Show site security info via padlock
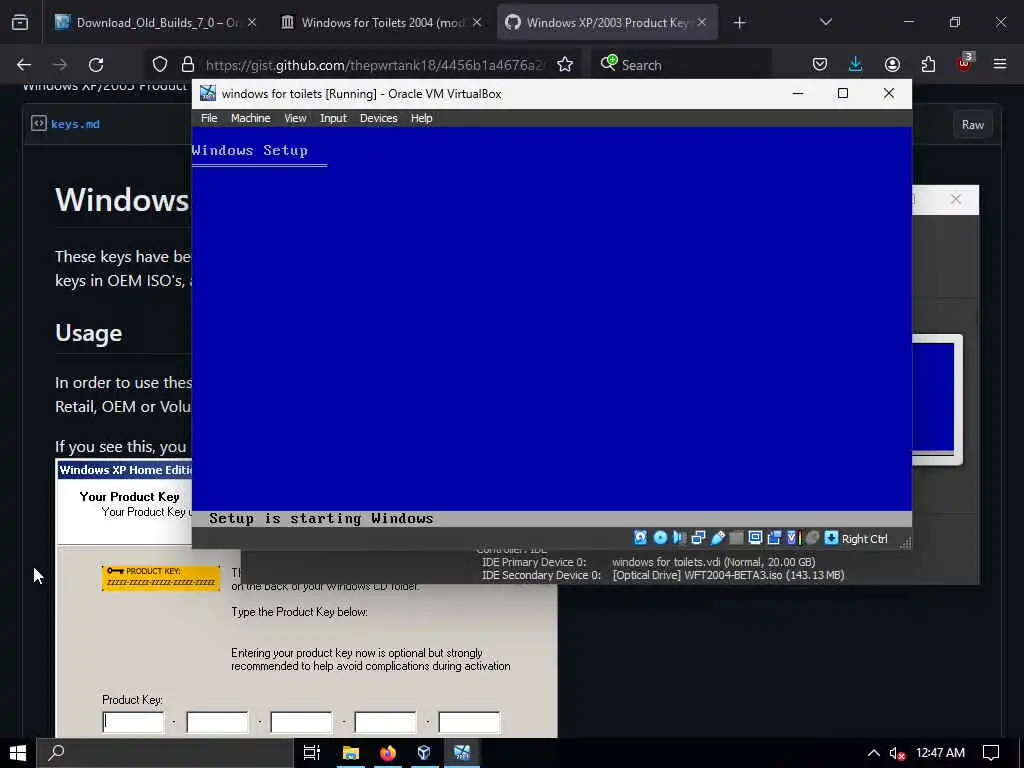Viewport: 1024px width, 768px height. [x=188, y=65]
